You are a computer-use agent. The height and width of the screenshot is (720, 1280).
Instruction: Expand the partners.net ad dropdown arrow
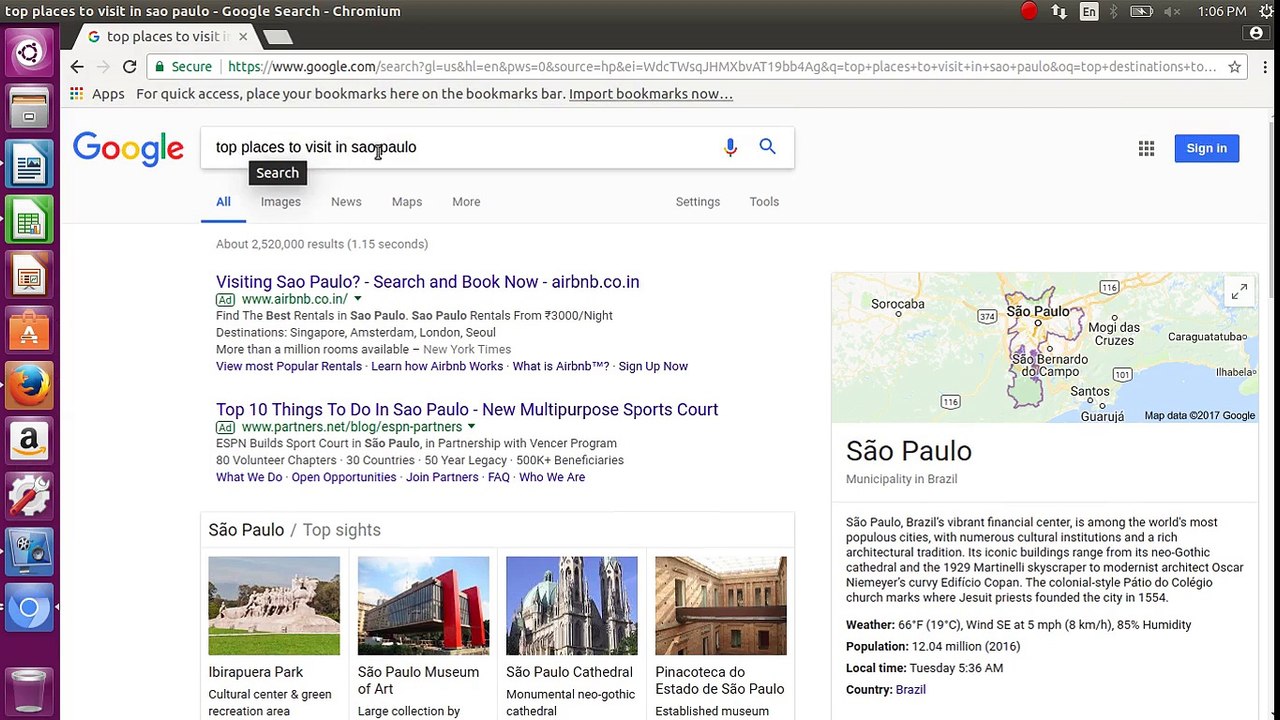(x=471, y=427)
